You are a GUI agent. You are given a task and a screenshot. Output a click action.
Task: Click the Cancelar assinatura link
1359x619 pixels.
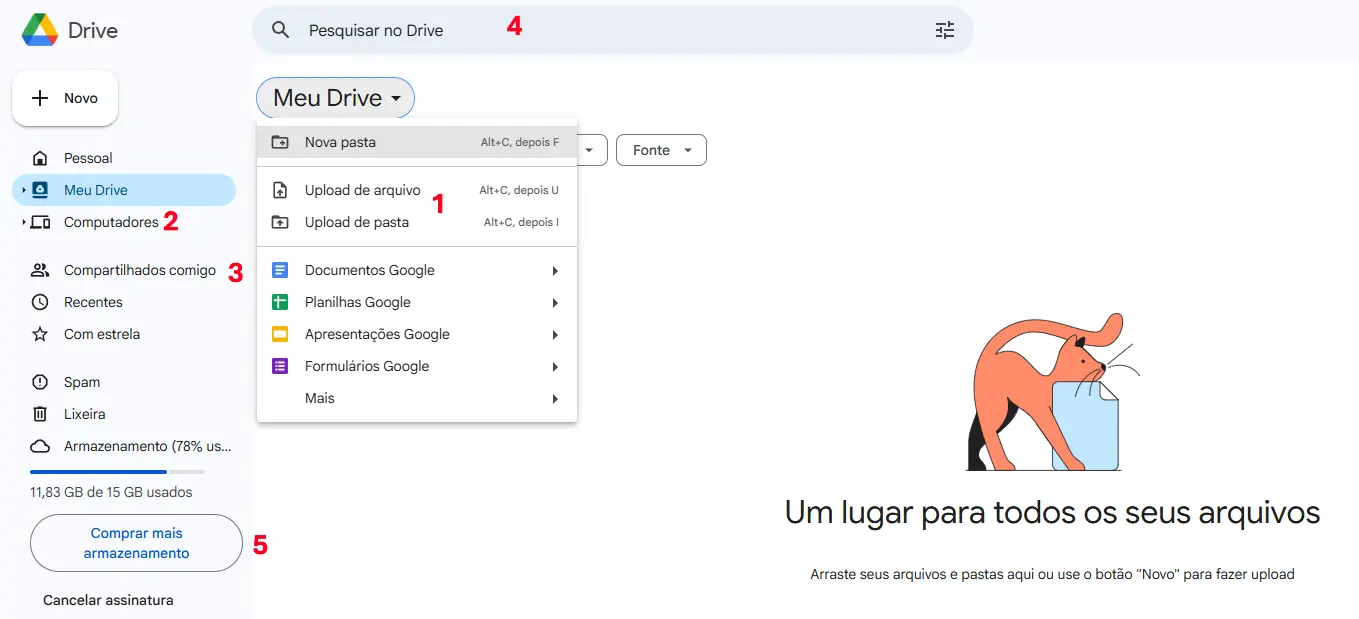click(107, 600)
